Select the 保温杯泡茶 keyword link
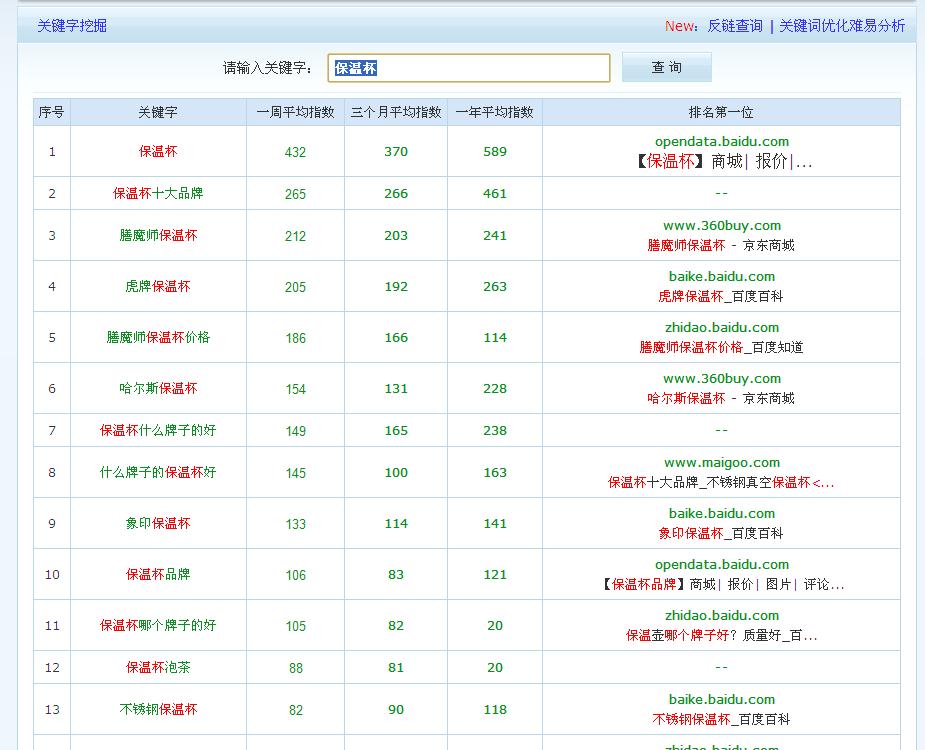925x750 pixels. (x=158, y=668)
